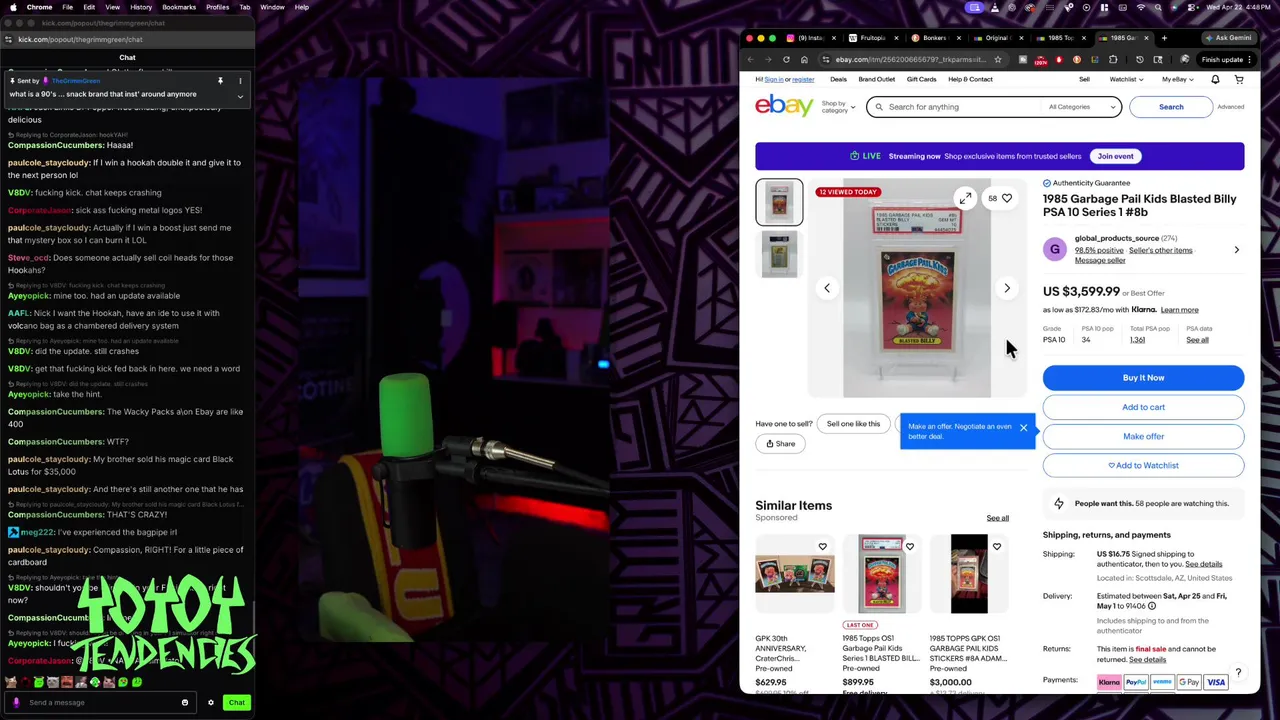Screen dimensions: 1280x720
Task: Expand the My eBay dropdown
Action: point(1177,79)
